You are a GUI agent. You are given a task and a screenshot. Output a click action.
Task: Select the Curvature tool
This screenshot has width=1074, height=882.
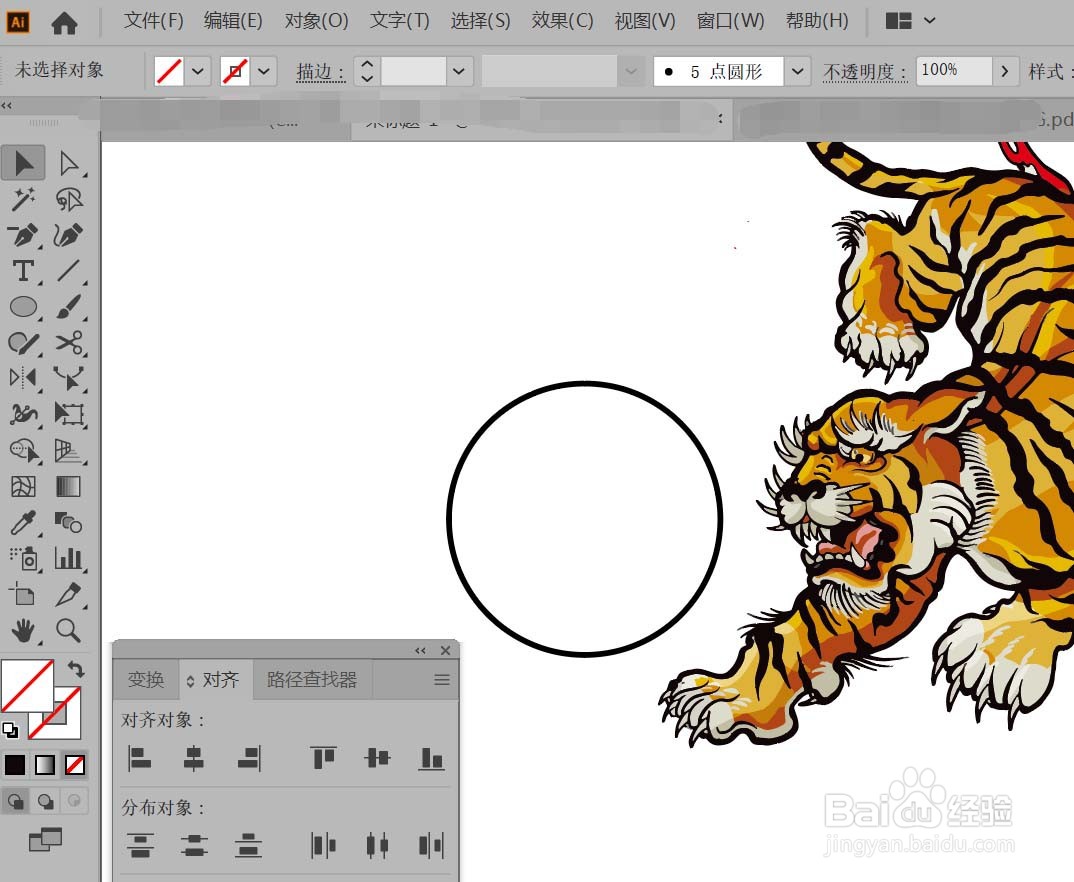tap(68, 235)
